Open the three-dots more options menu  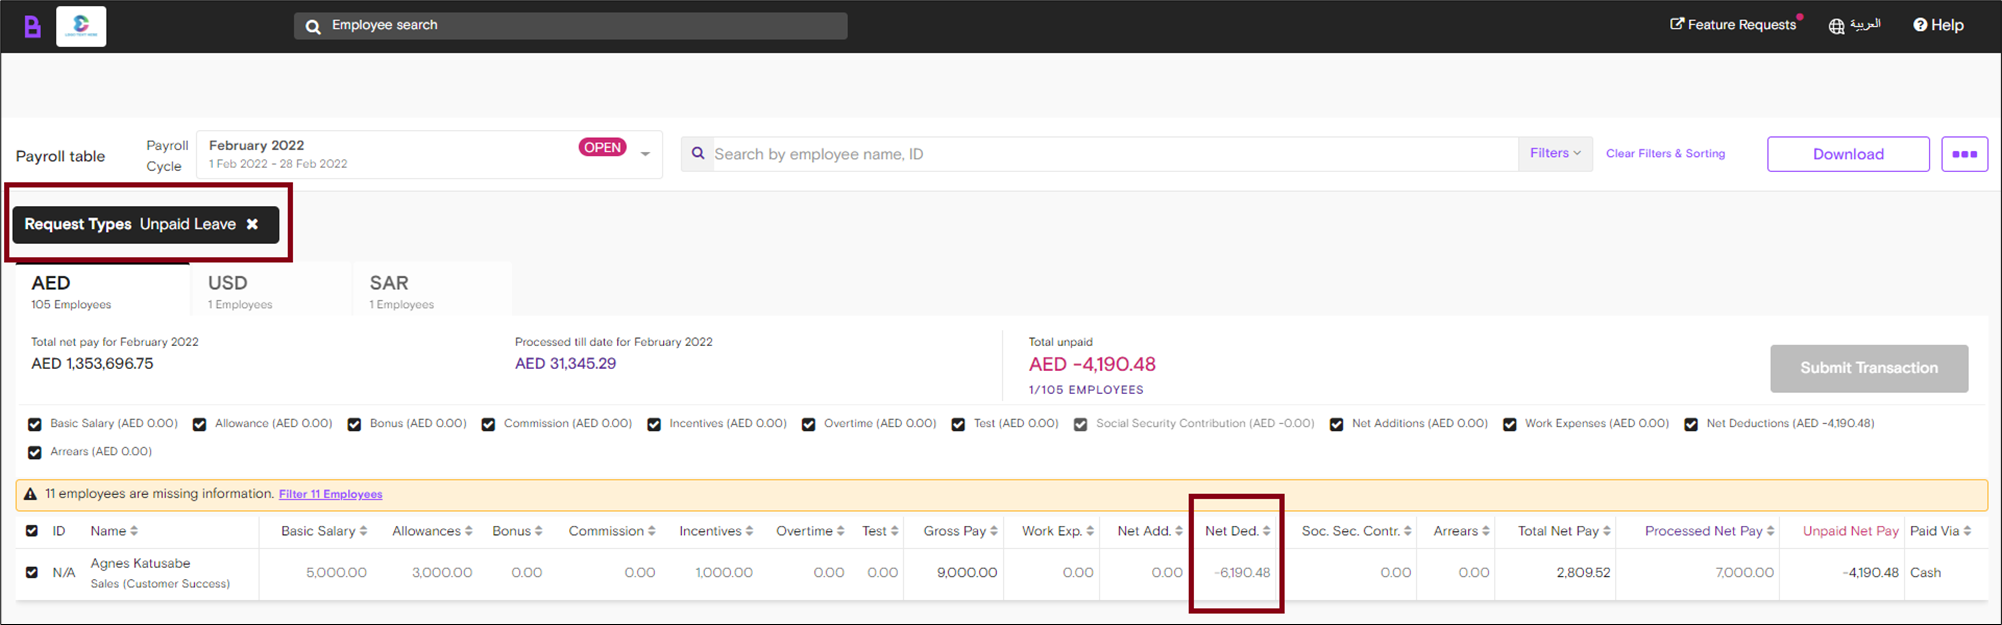pos(1964,154)
